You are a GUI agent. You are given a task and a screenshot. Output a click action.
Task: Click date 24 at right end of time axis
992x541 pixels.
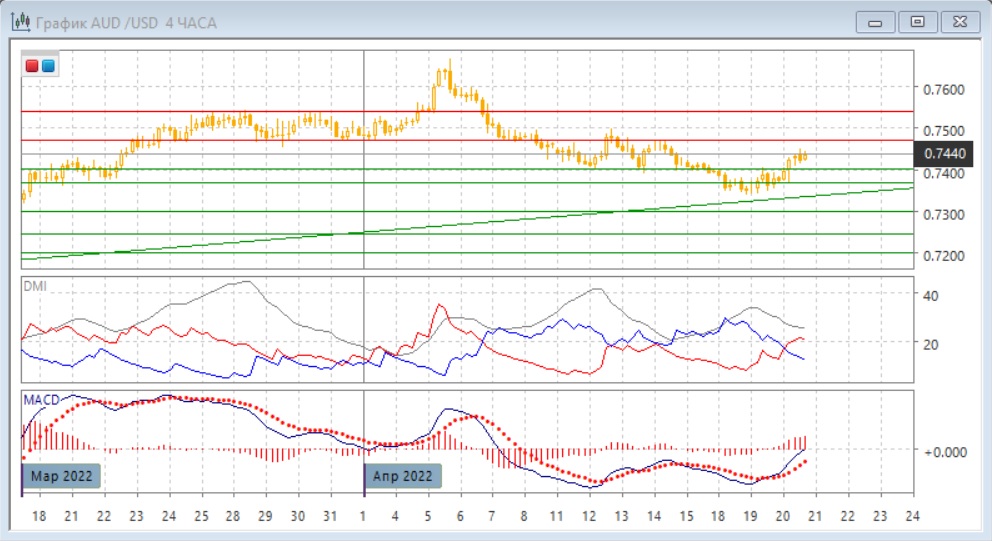point(911,517)
